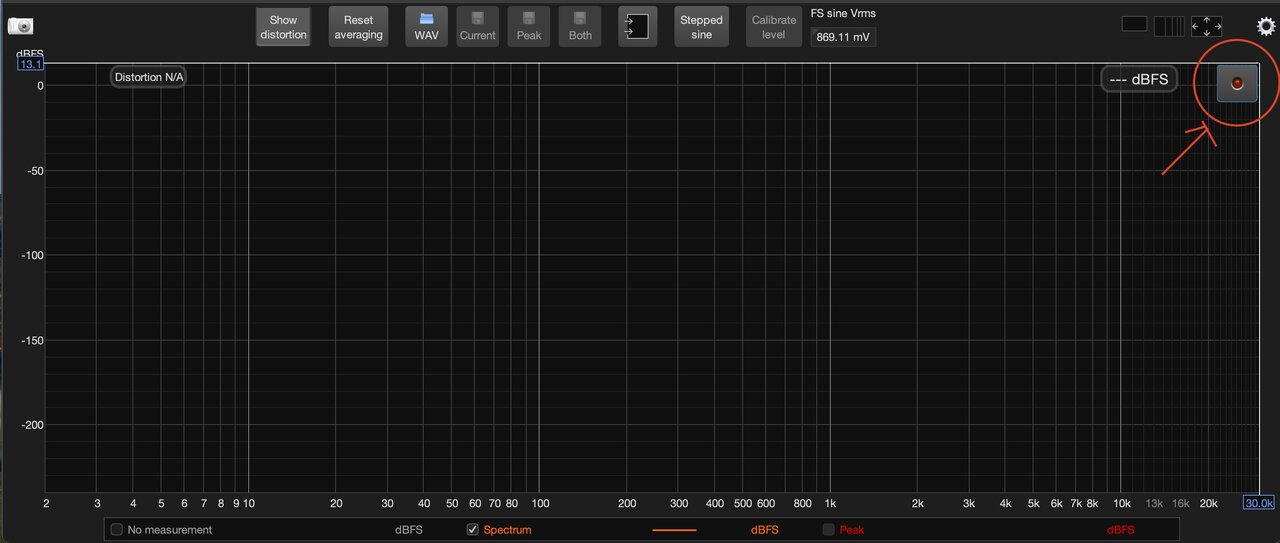Fit graph limits to data
The image size is (1280, 543).
1206,25
